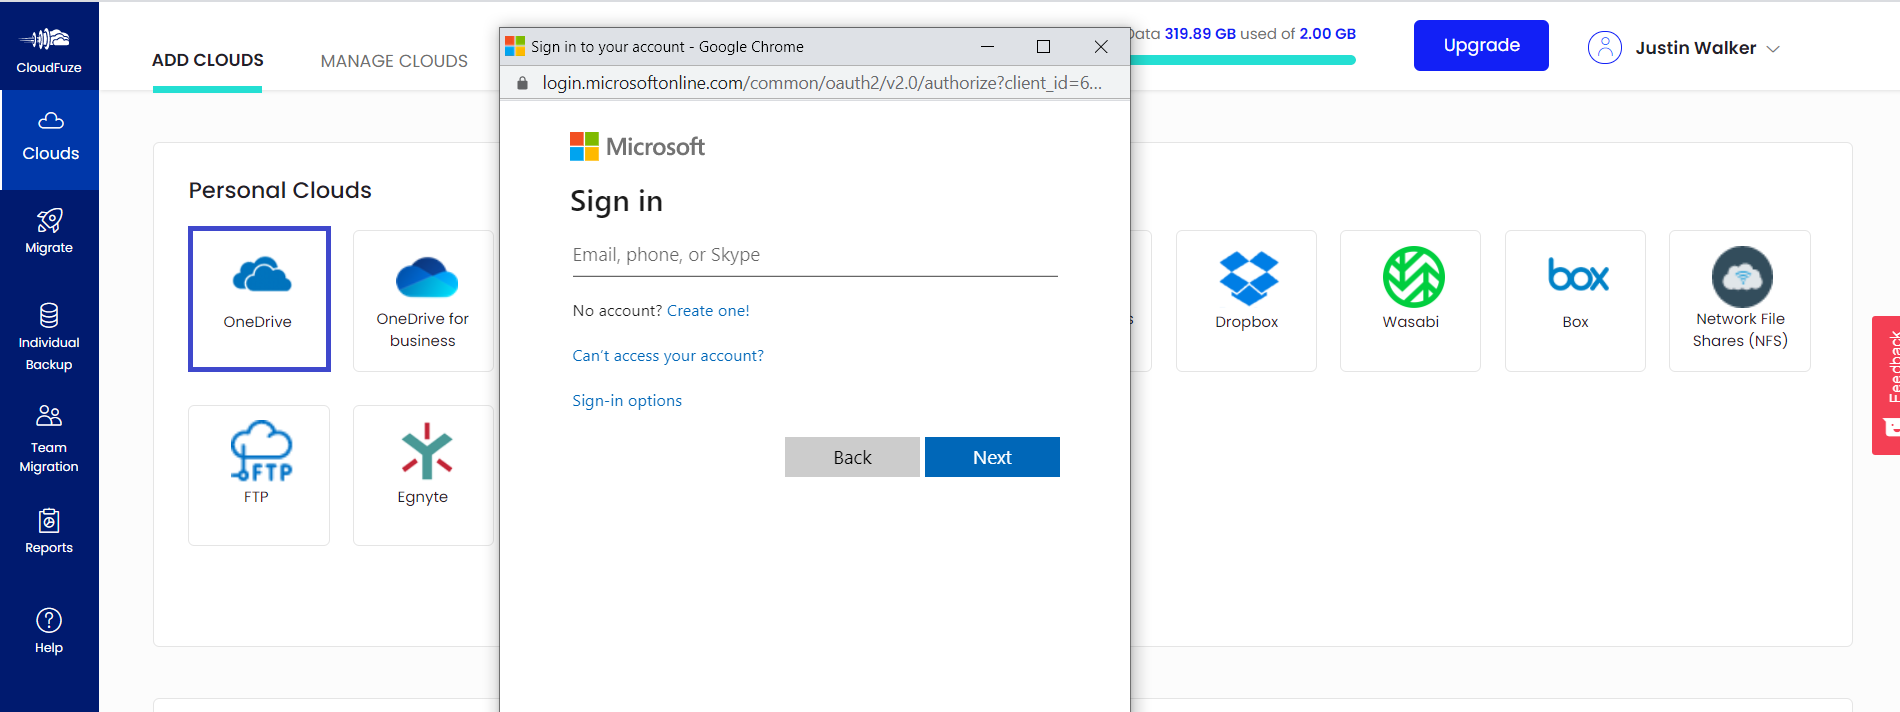
Task: Open the CloudFuze logo home
Action: point(49,48)
